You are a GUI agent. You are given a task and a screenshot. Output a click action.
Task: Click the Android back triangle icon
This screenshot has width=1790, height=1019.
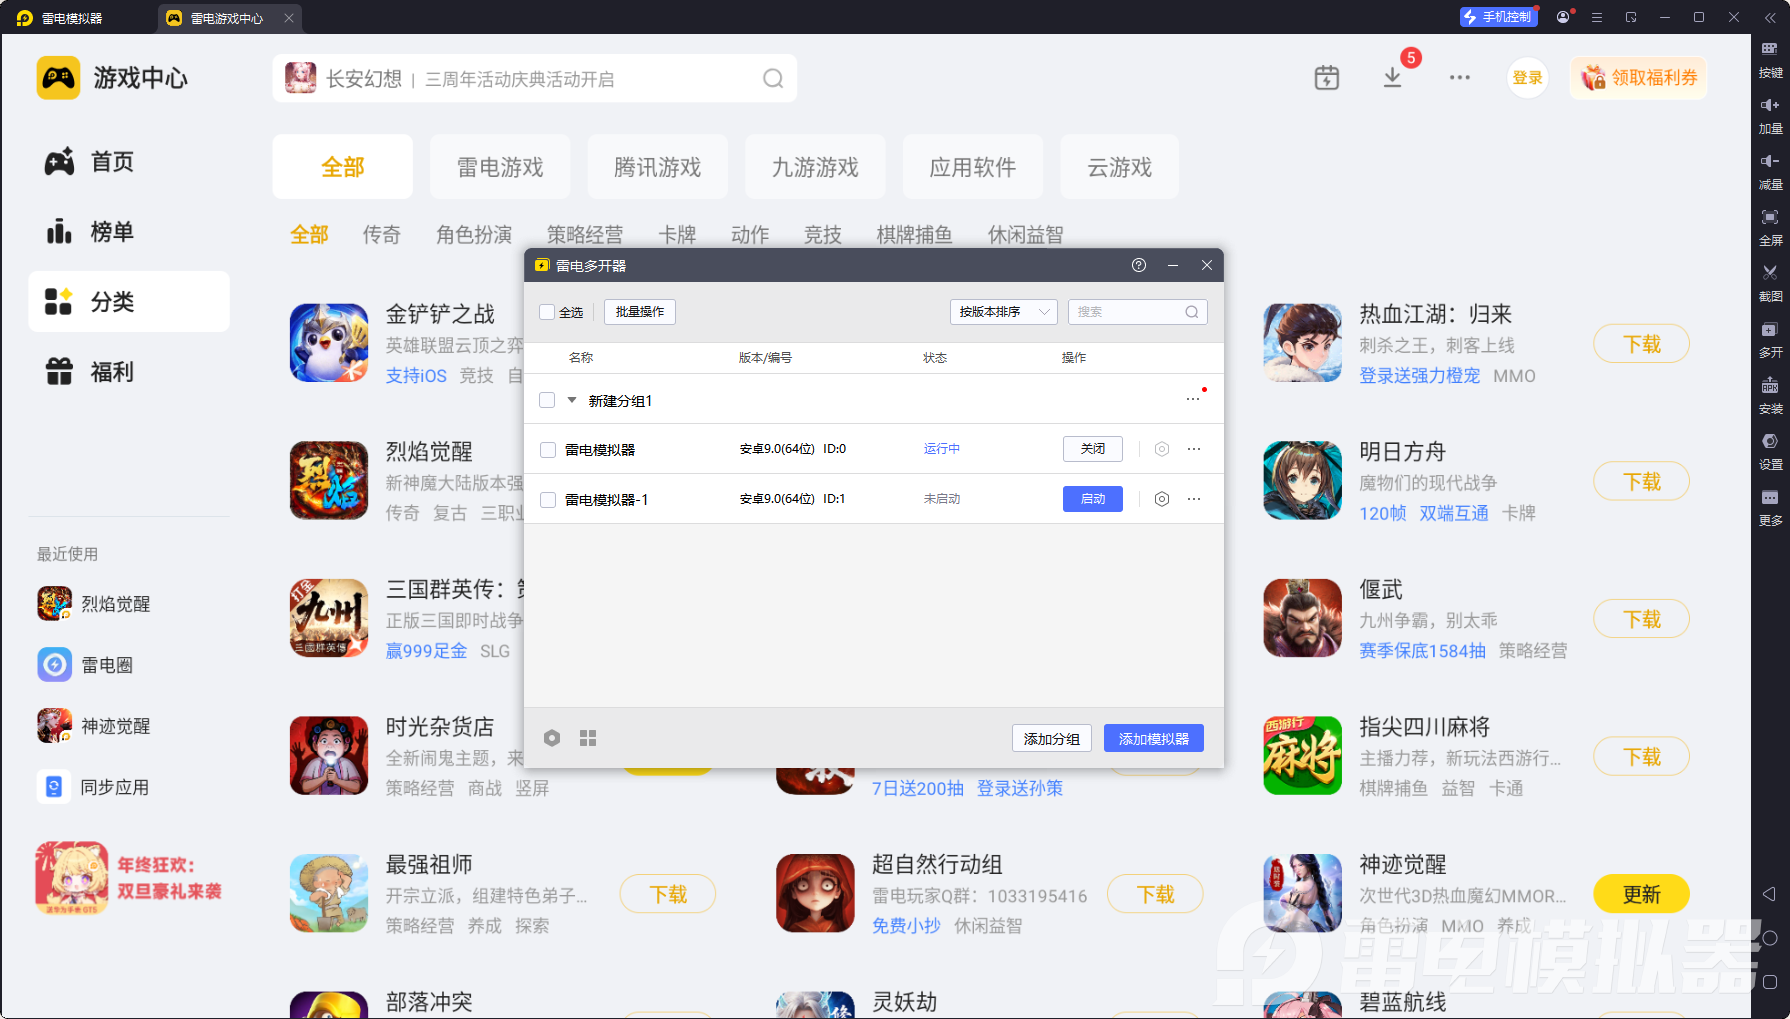(x=1769, y=894)
